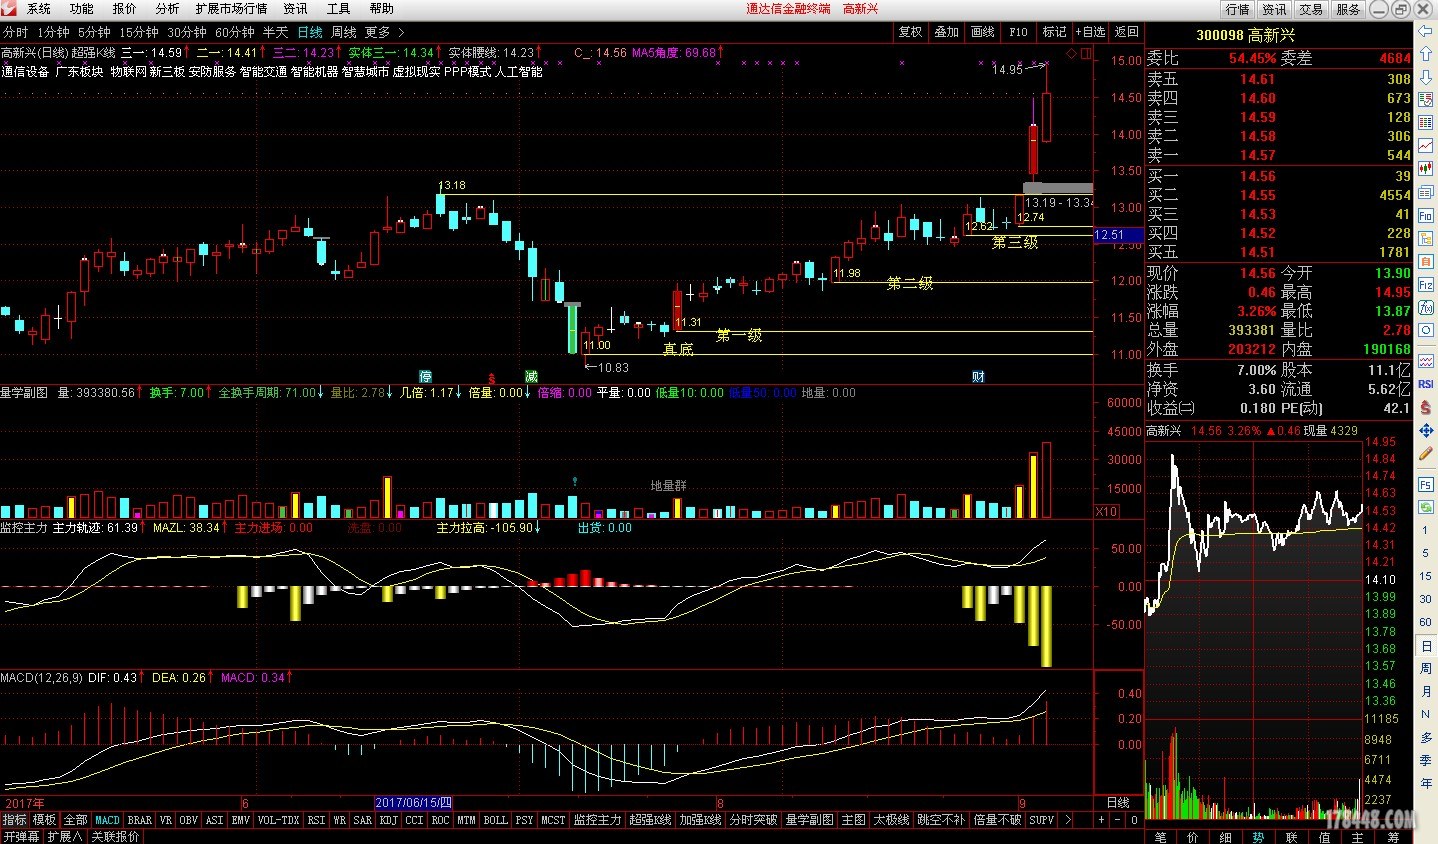Open the 扩展市场行情 menu
Image resolution: width=1438 pixels, height=844 pixels.
231,9
